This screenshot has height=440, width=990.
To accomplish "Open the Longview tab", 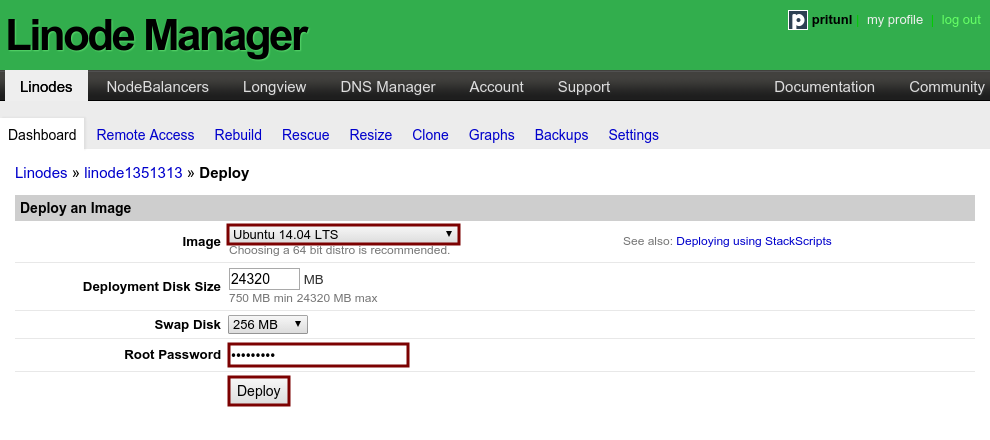I will tap(275, 86).
